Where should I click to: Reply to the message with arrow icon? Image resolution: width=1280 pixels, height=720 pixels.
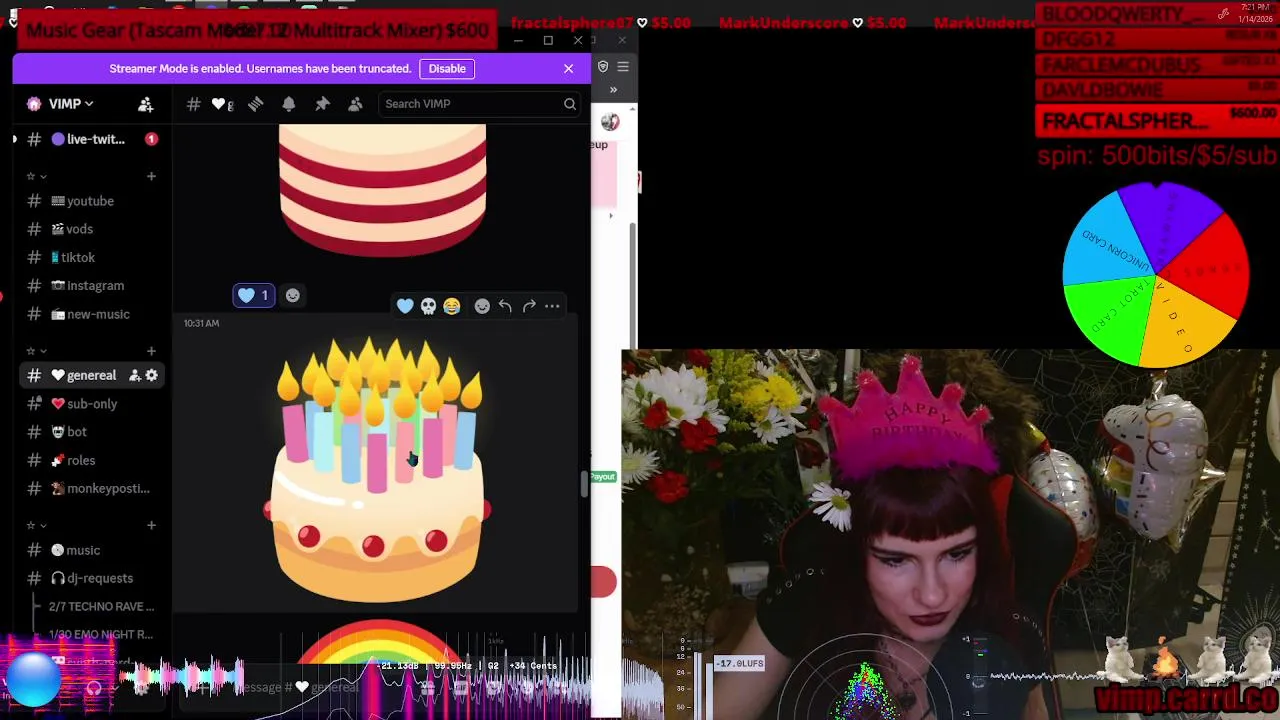pyautogui.click(x=505, y=306)
